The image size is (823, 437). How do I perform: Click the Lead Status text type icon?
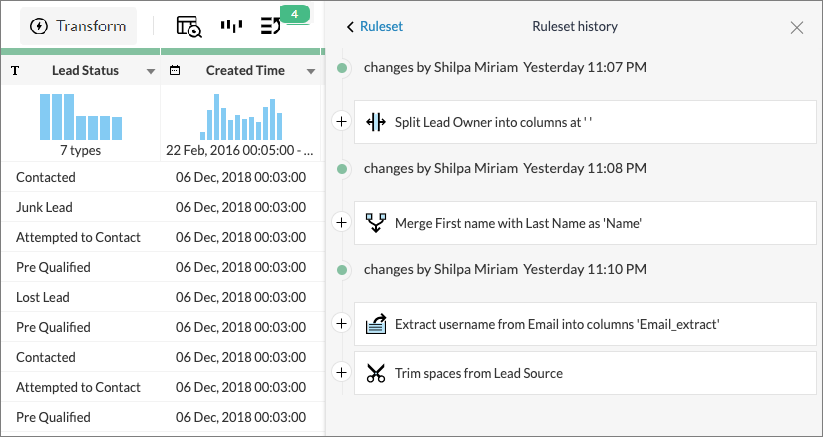coord(15,71)
